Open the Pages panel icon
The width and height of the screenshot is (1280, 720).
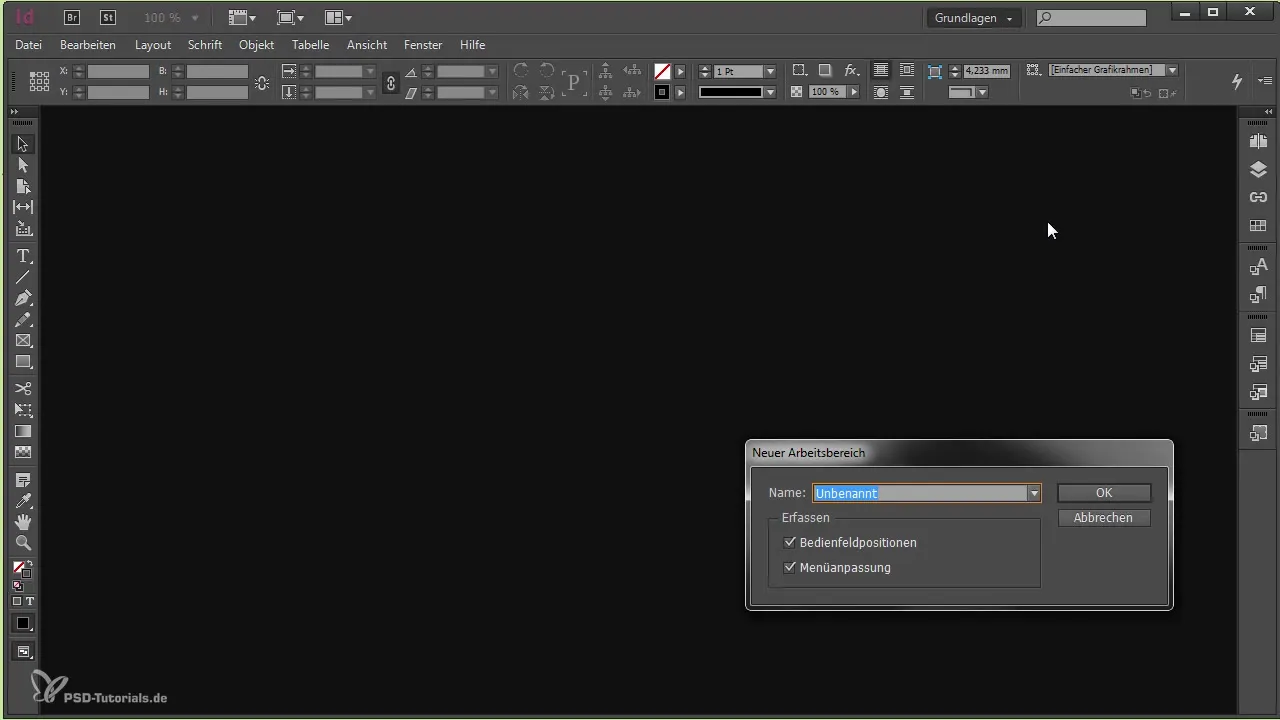click(1259, 141)
